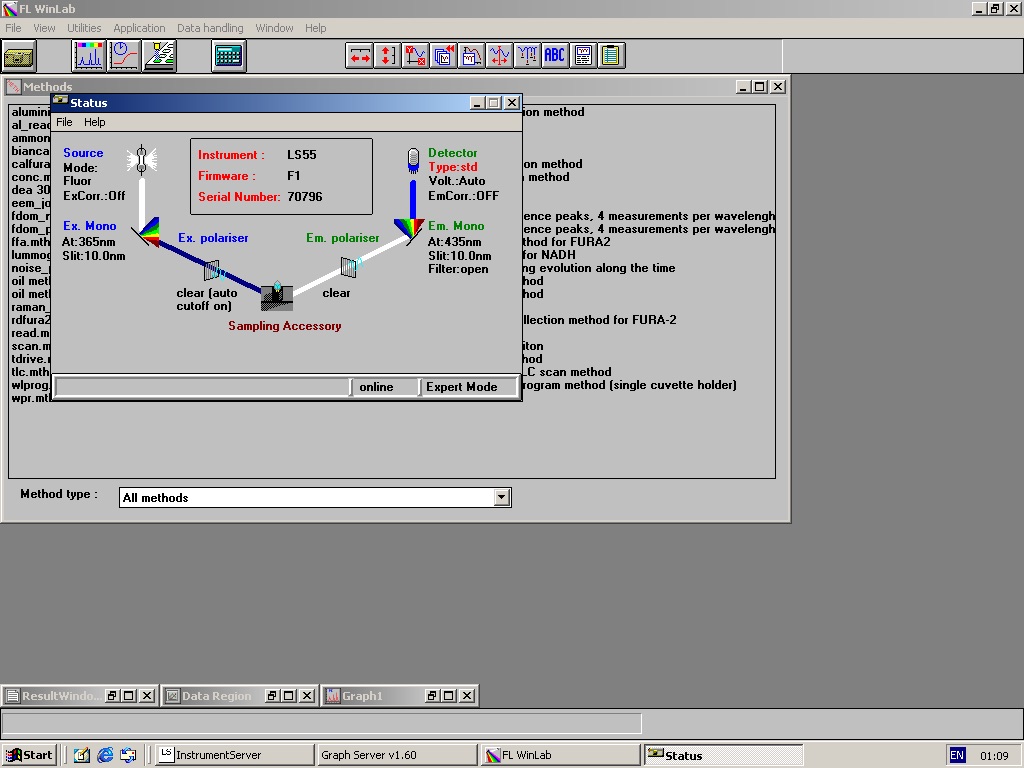1024x768 pixels.
Task: Select the noise method in the list
Action: point(31,268)
